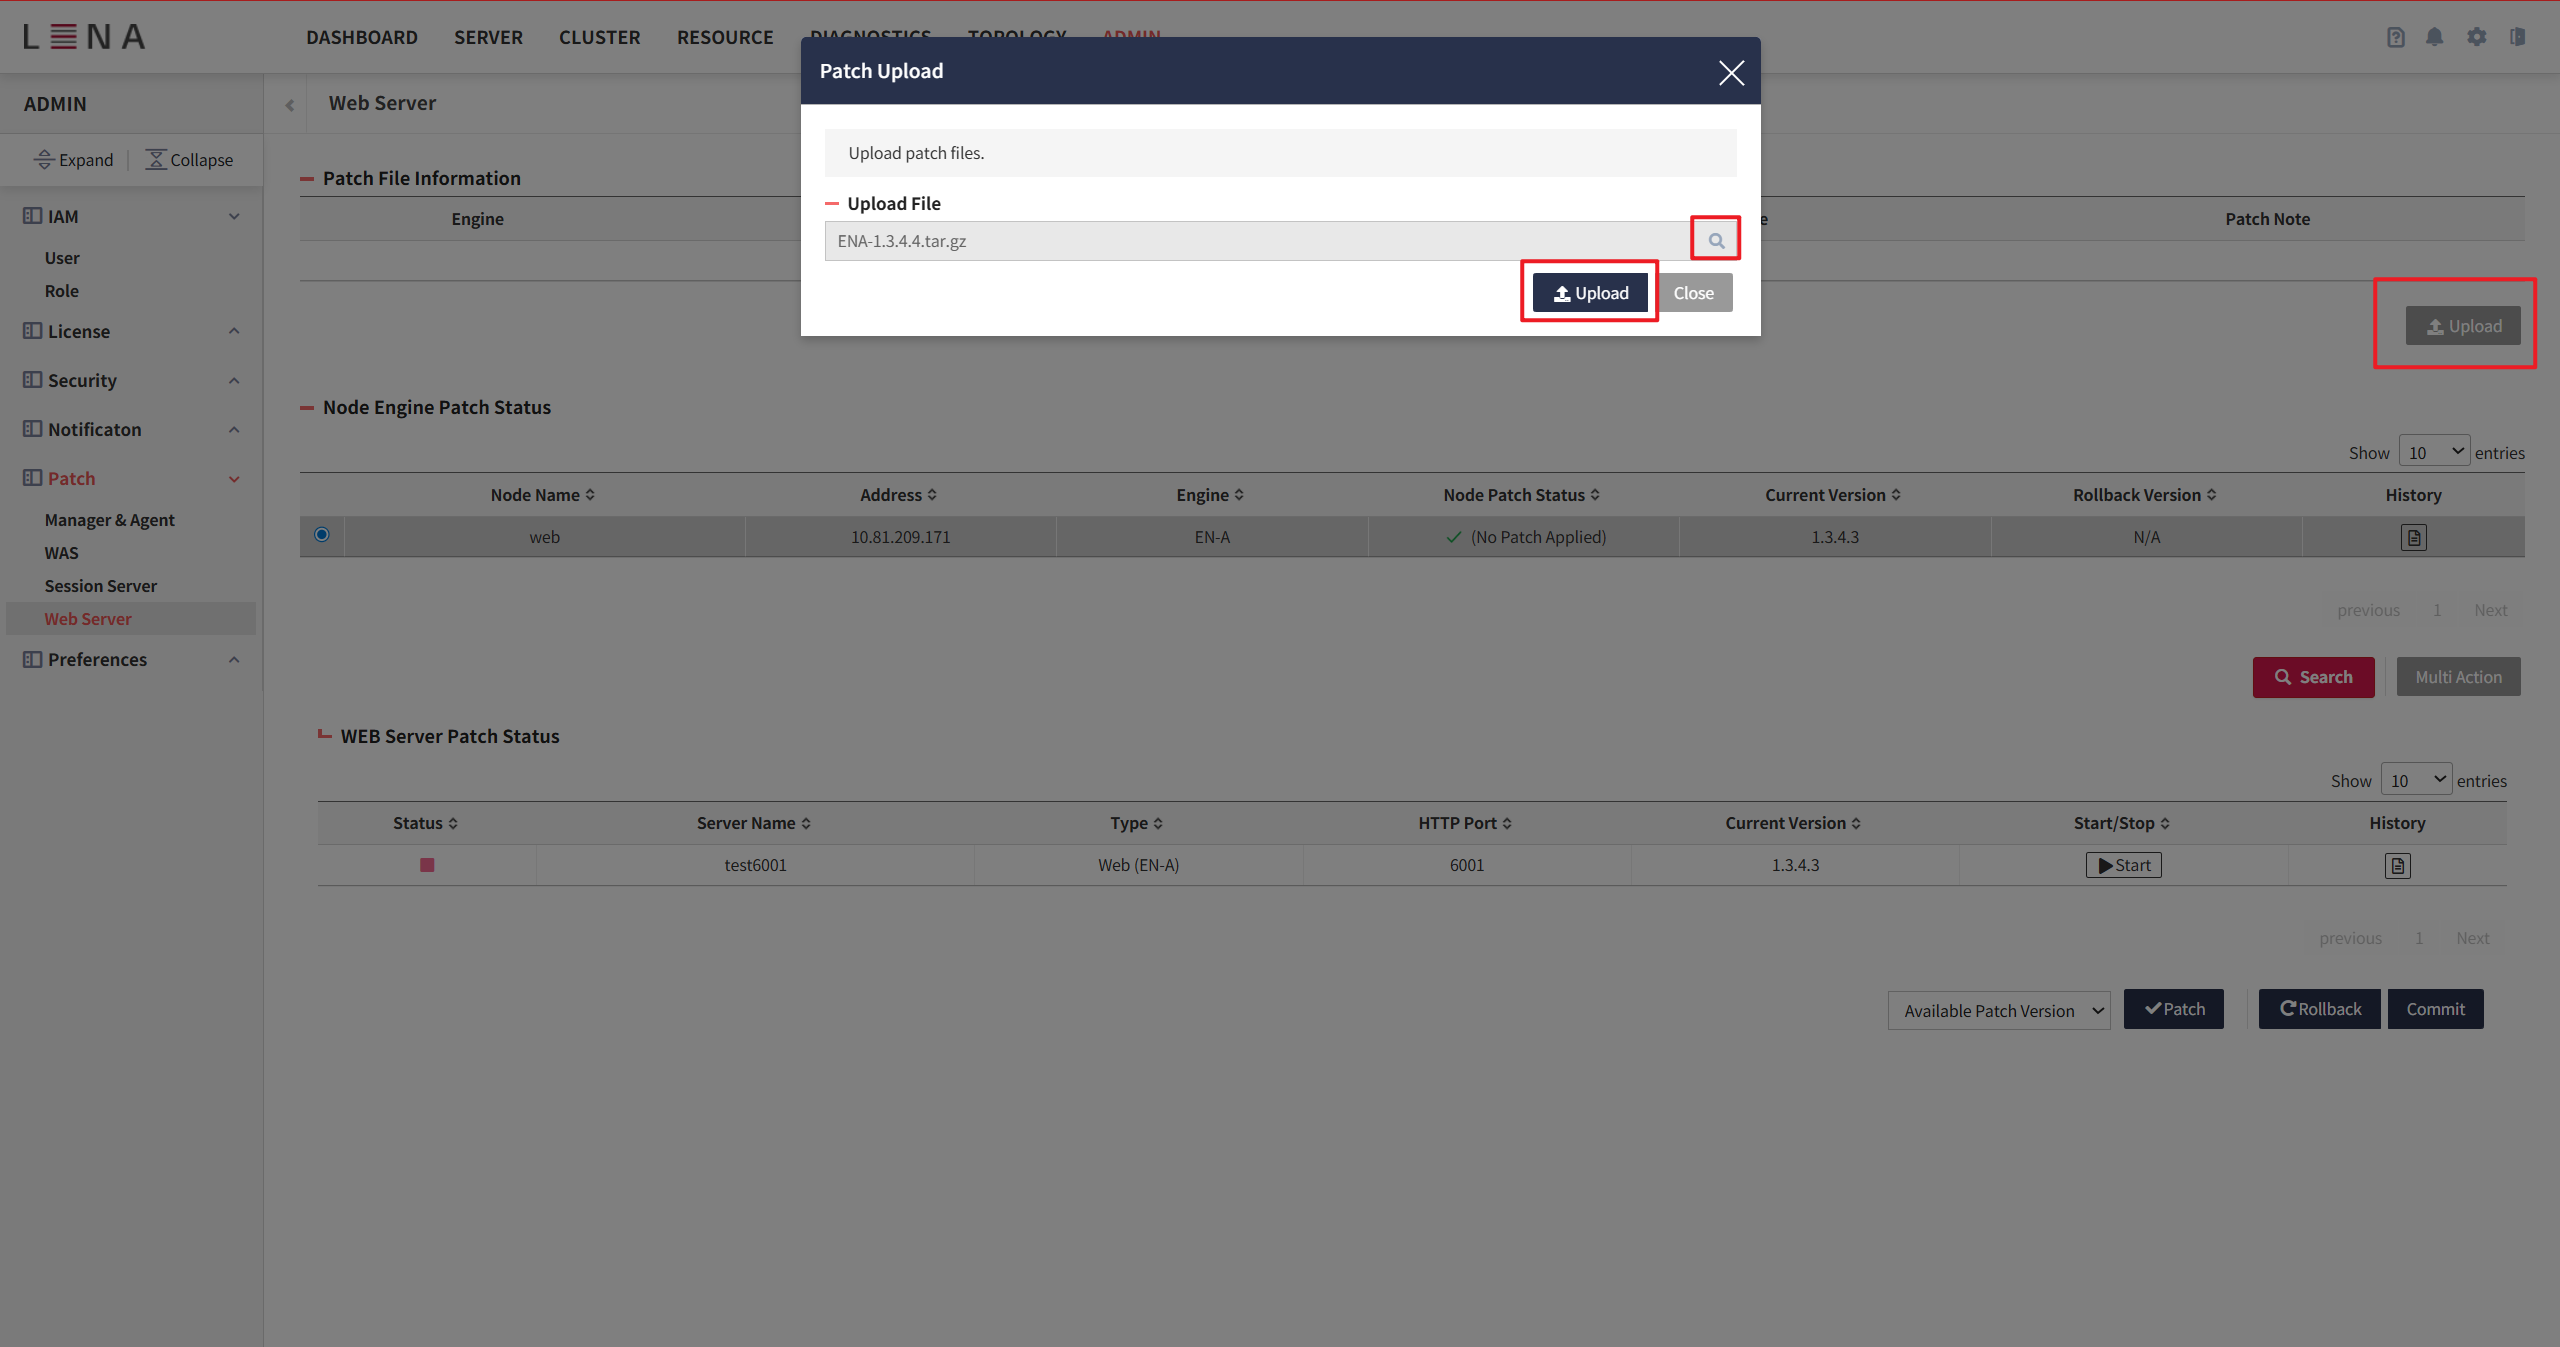Click the red stopped status indicator for test6001
The width and height of the screenshot is (2560, 1347).
[427, 865]
